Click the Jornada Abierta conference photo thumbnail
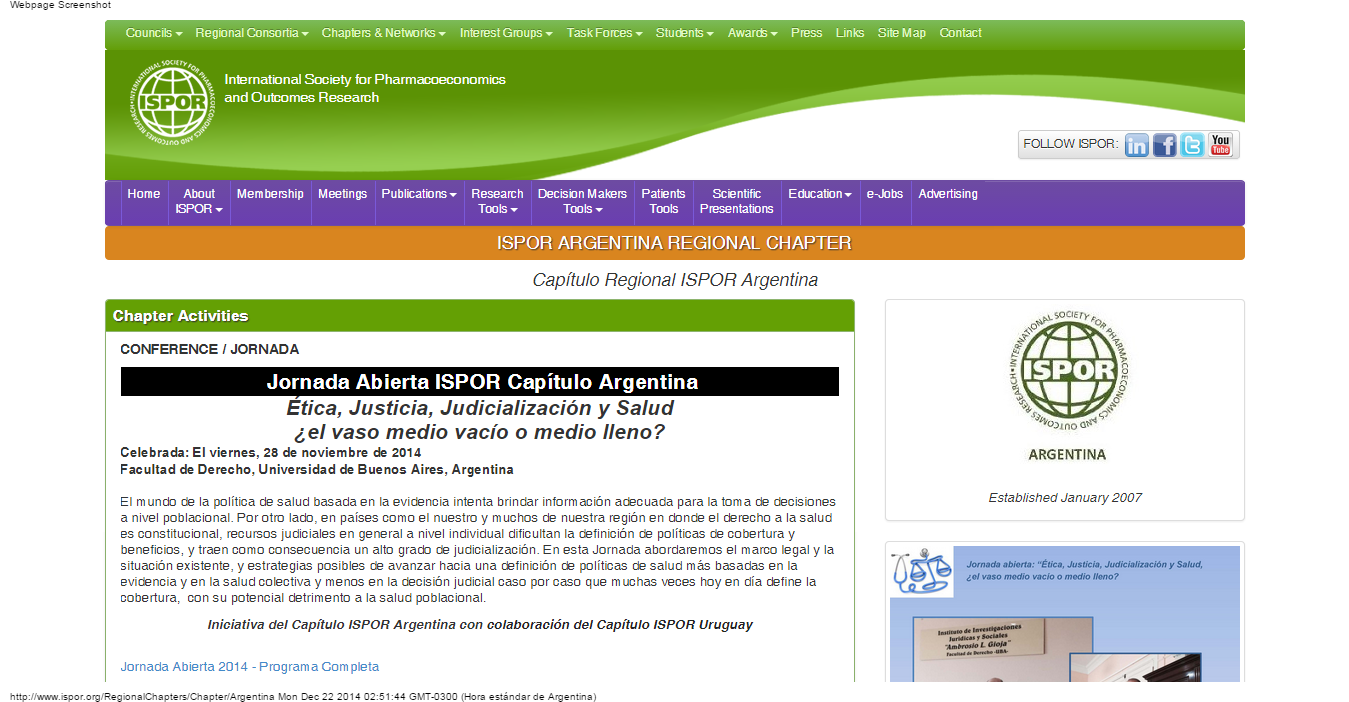This screenshot has height=702, width=1349. [1065, 614]
